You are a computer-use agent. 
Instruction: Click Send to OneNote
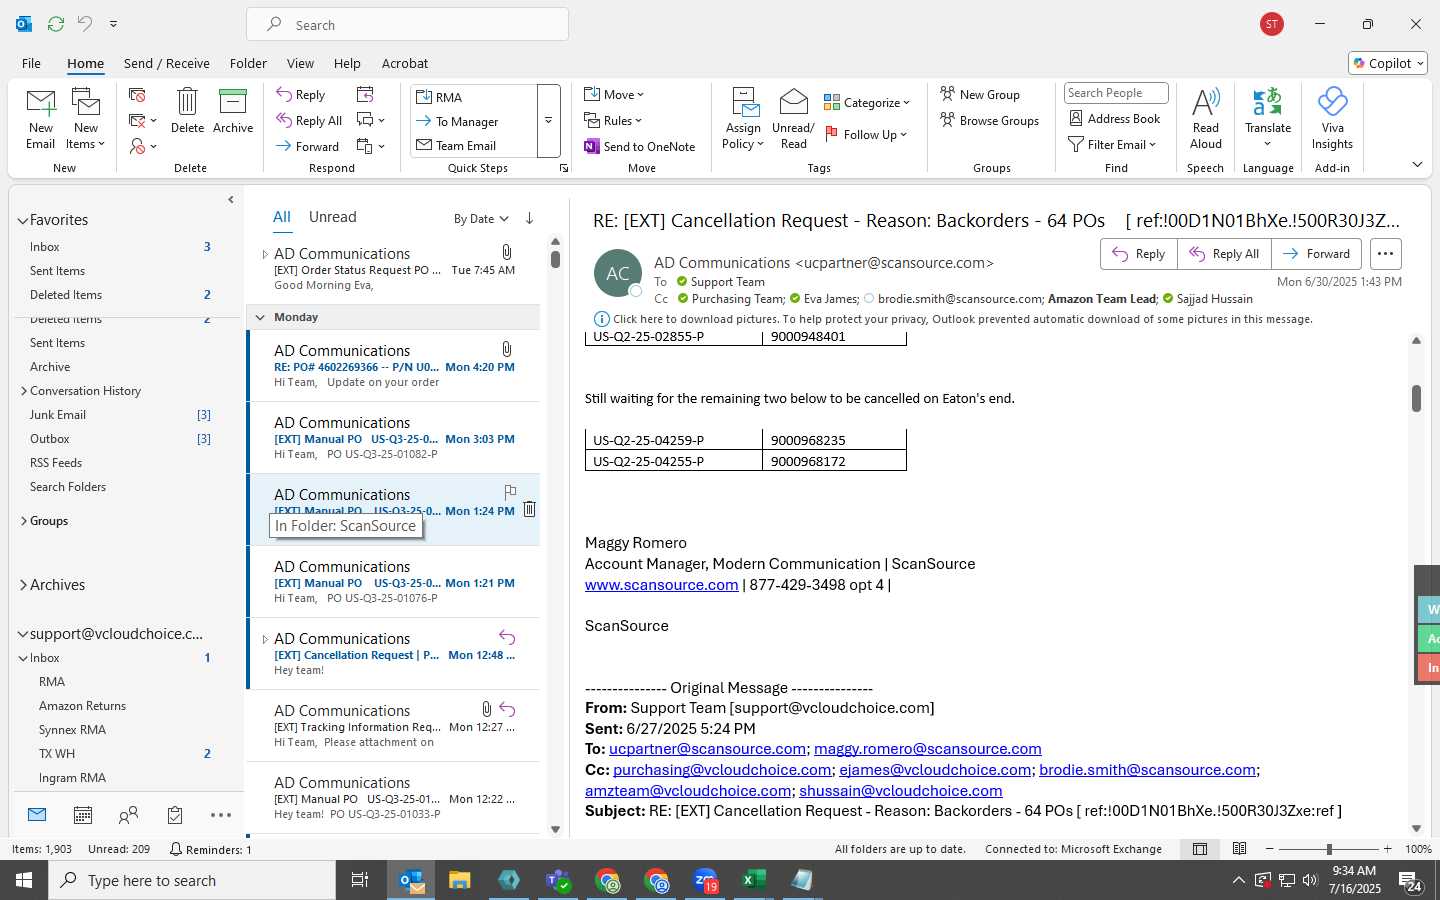click(x=640, y=147)
